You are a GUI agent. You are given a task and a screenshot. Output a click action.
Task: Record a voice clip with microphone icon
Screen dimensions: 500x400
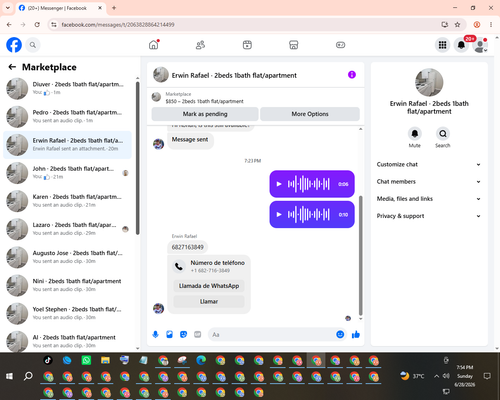click(155, 334)
